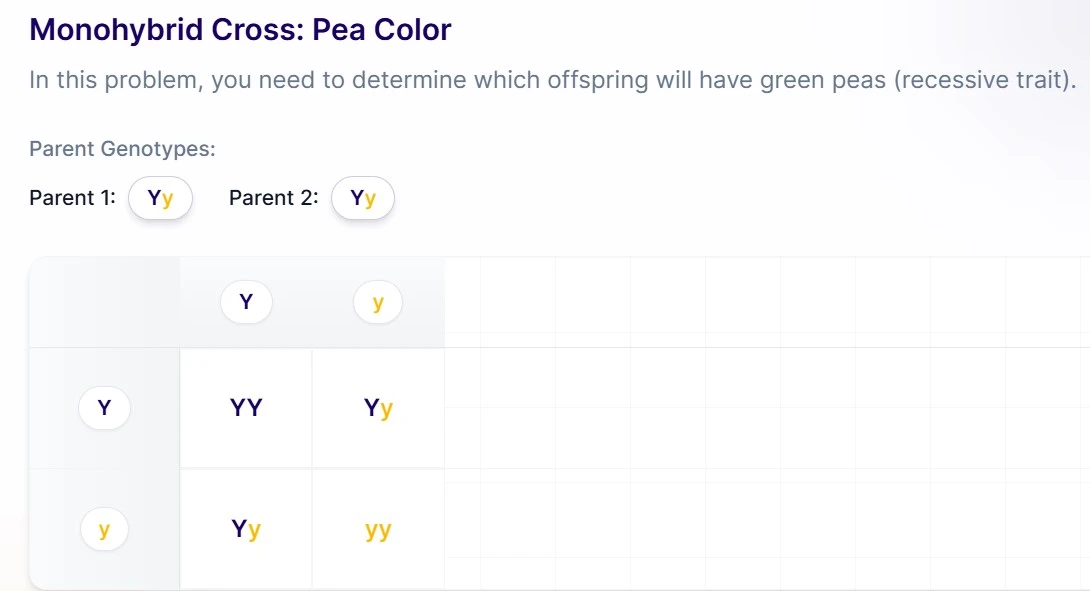Image resolution: width=1090 pixels, height=591 pixels.
Task: Click the lowercase y column header chip
Action: point(378,302)
